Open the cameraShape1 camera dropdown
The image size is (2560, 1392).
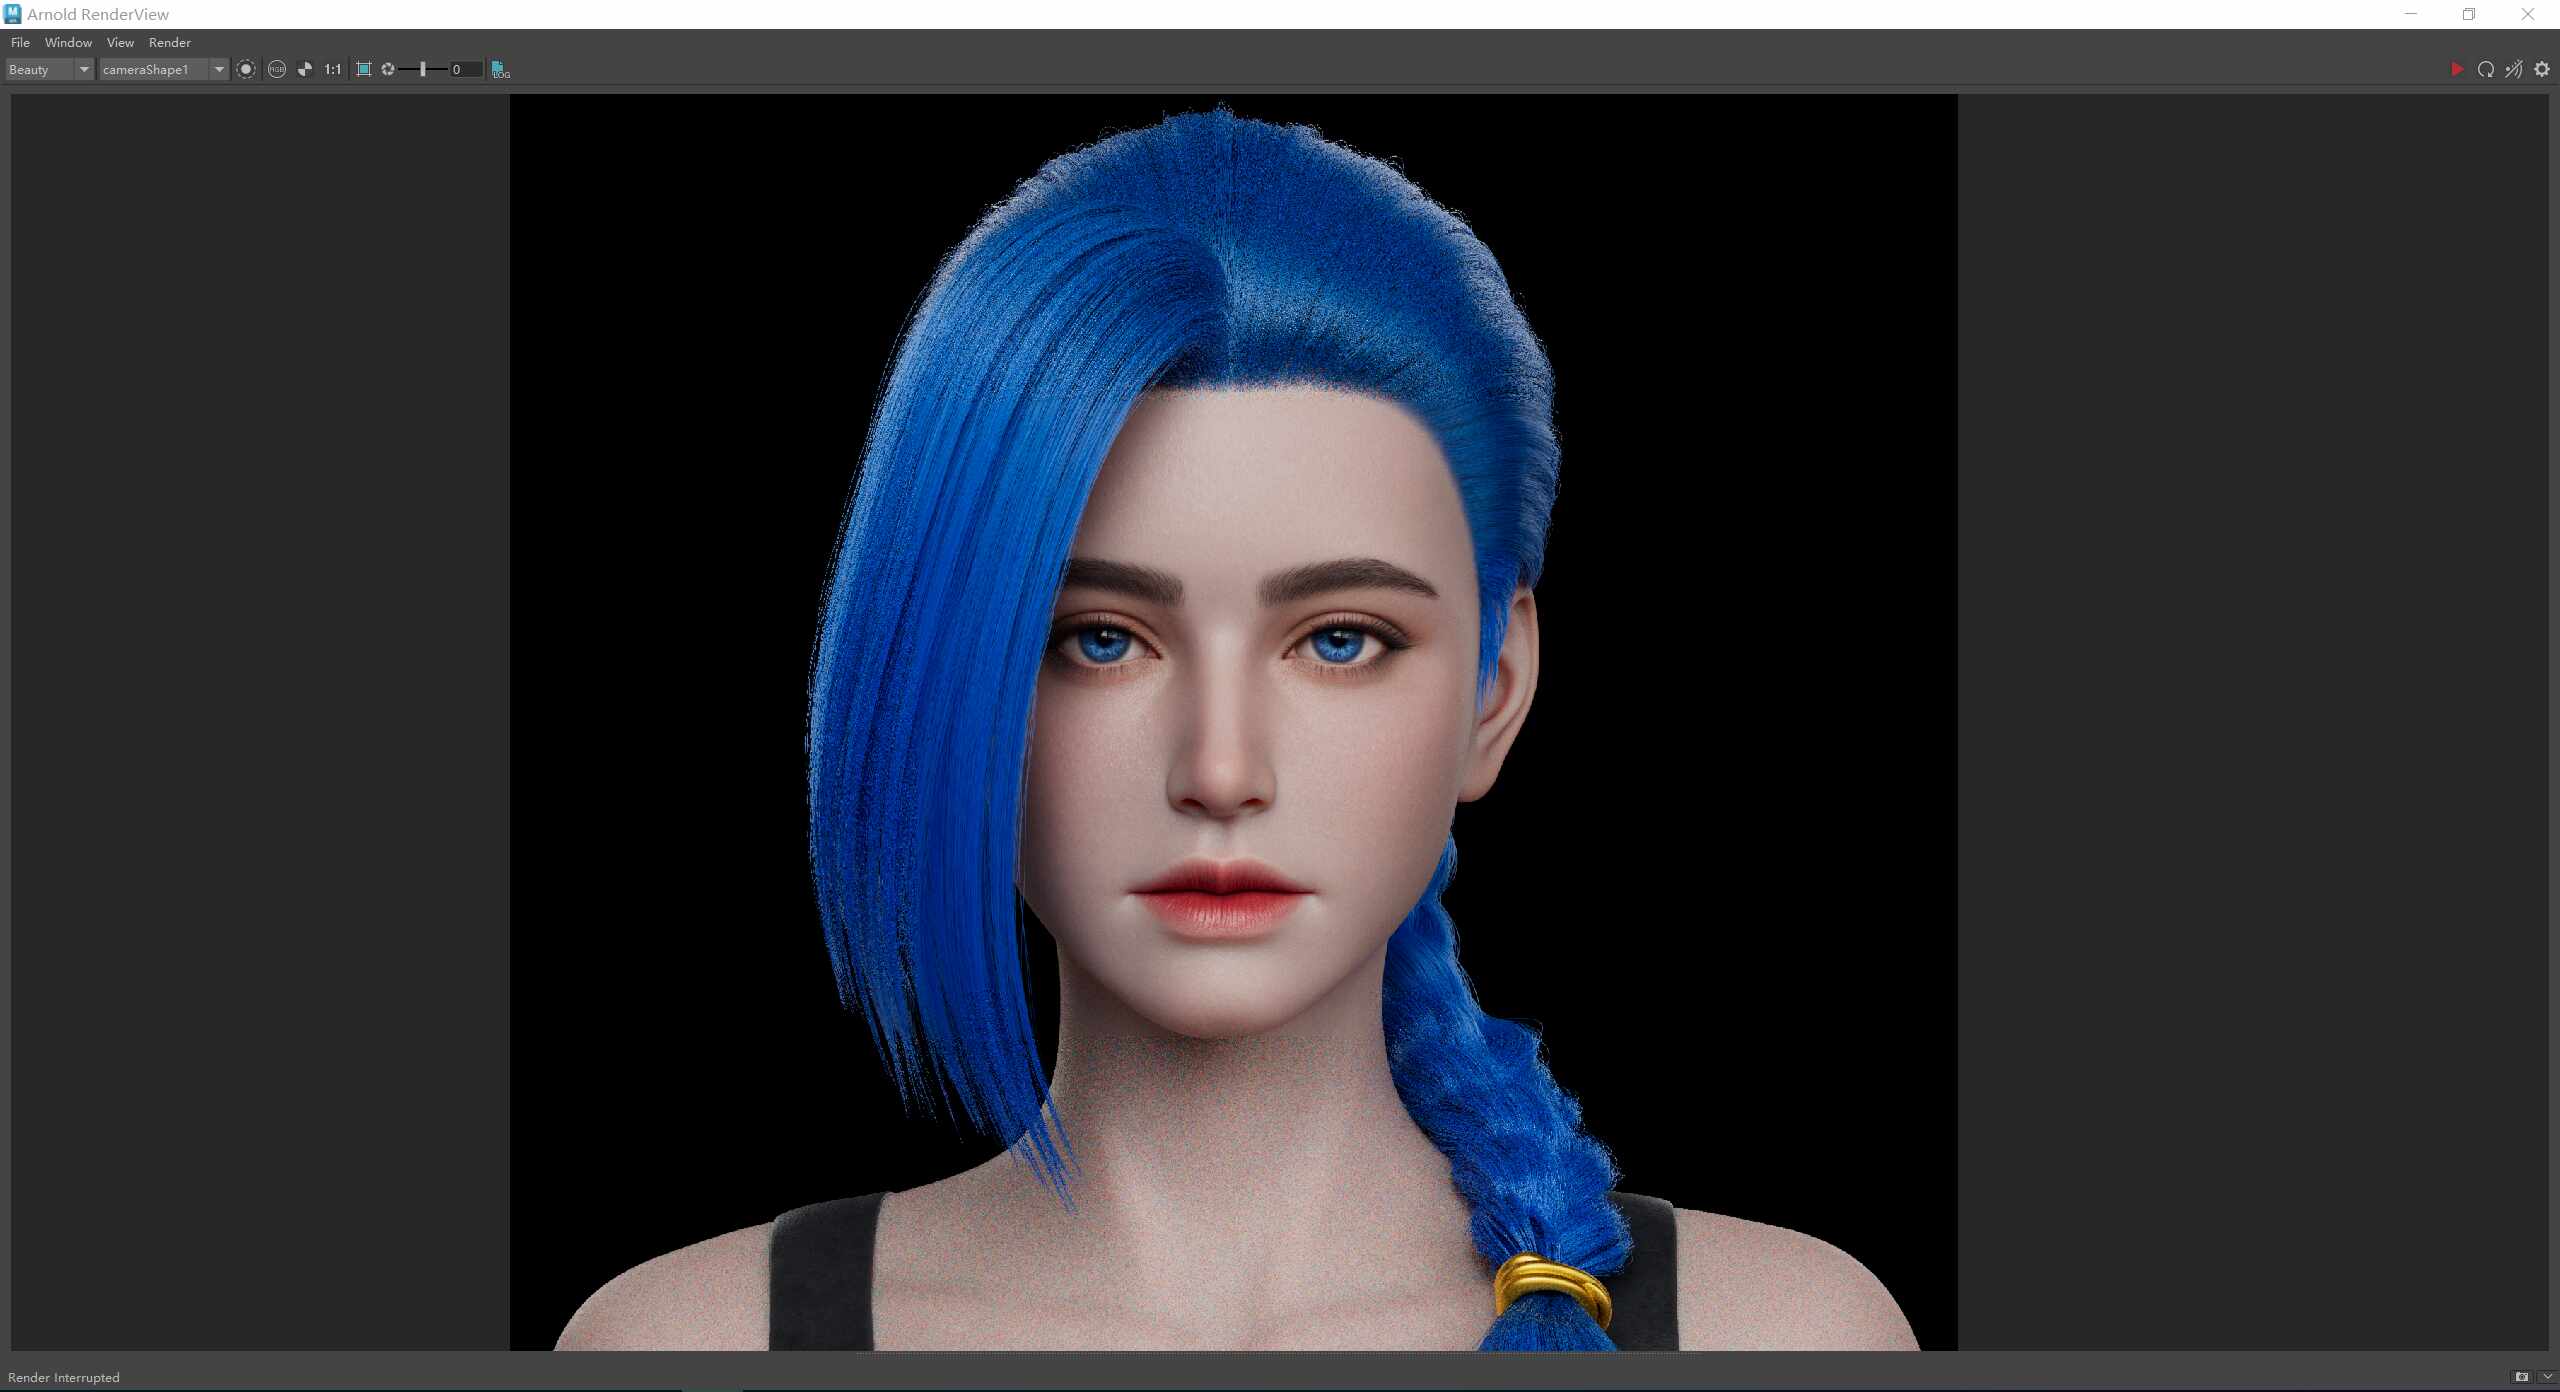(164, 69)
